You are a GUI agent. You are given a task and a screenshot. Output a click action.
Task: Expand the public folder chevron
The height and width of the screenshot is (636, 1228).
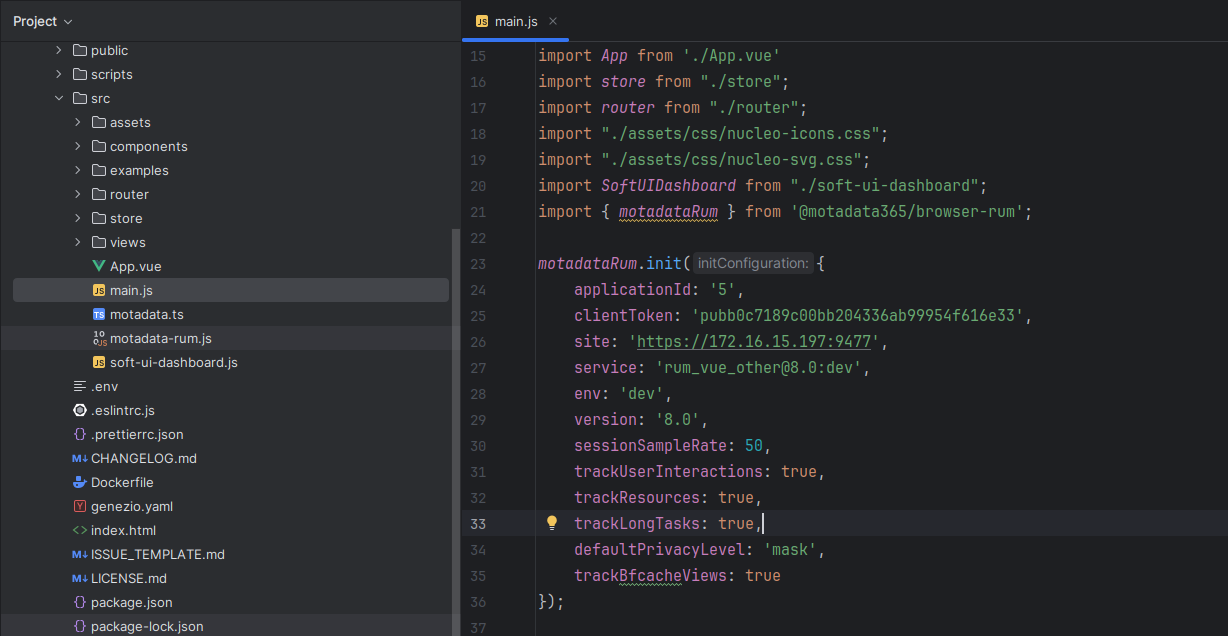[59, 50]
